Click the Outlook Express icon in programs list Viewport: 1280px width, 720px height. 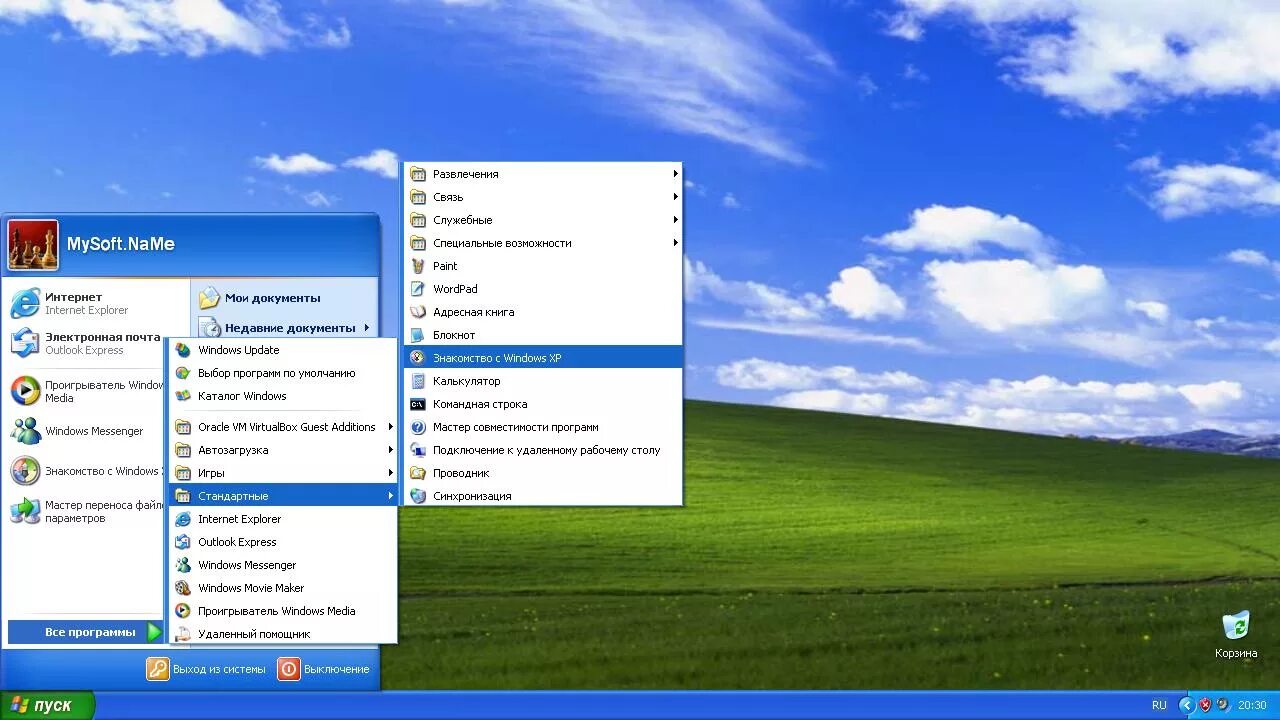pyautogui.click(x=183, y=542)
